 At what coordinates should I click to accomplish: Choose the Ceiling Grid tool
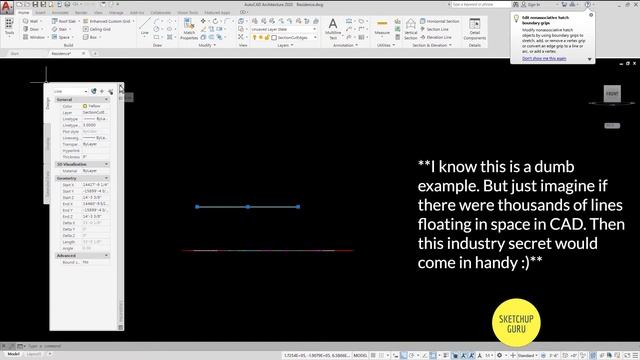[97, 29]
